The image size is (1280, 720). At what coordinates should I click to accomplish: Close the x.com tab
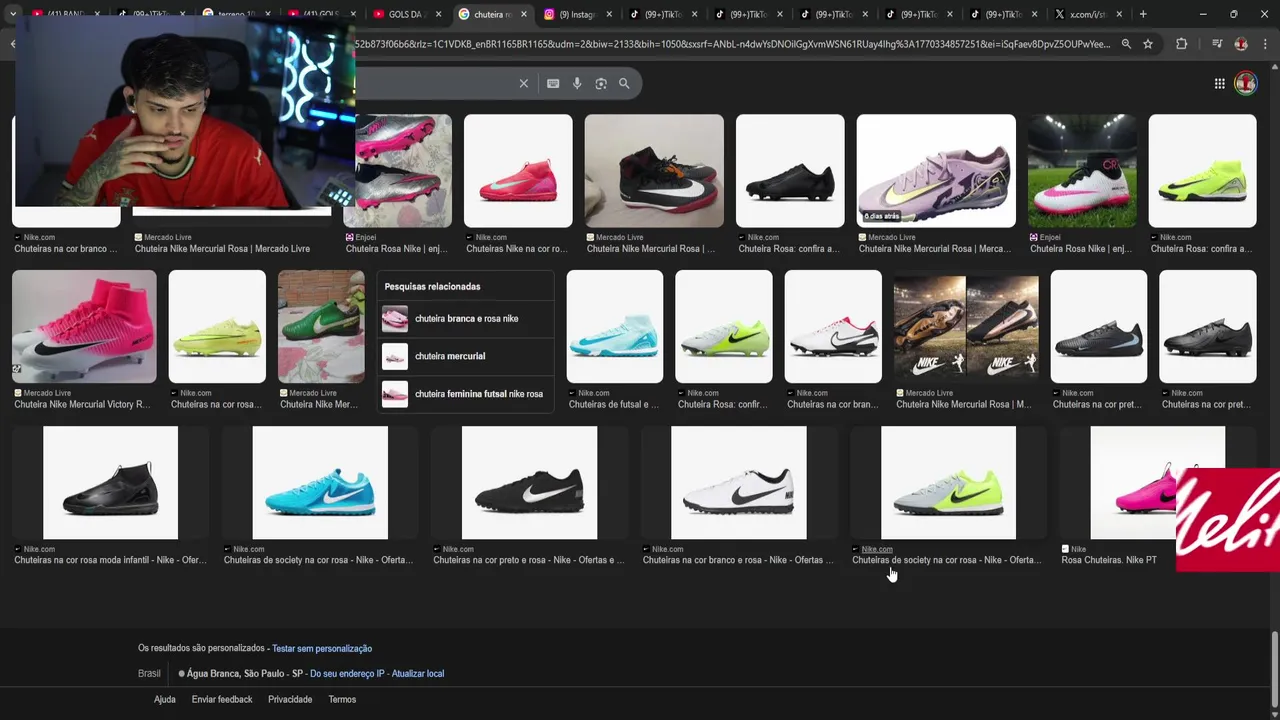click(1119, 14)
